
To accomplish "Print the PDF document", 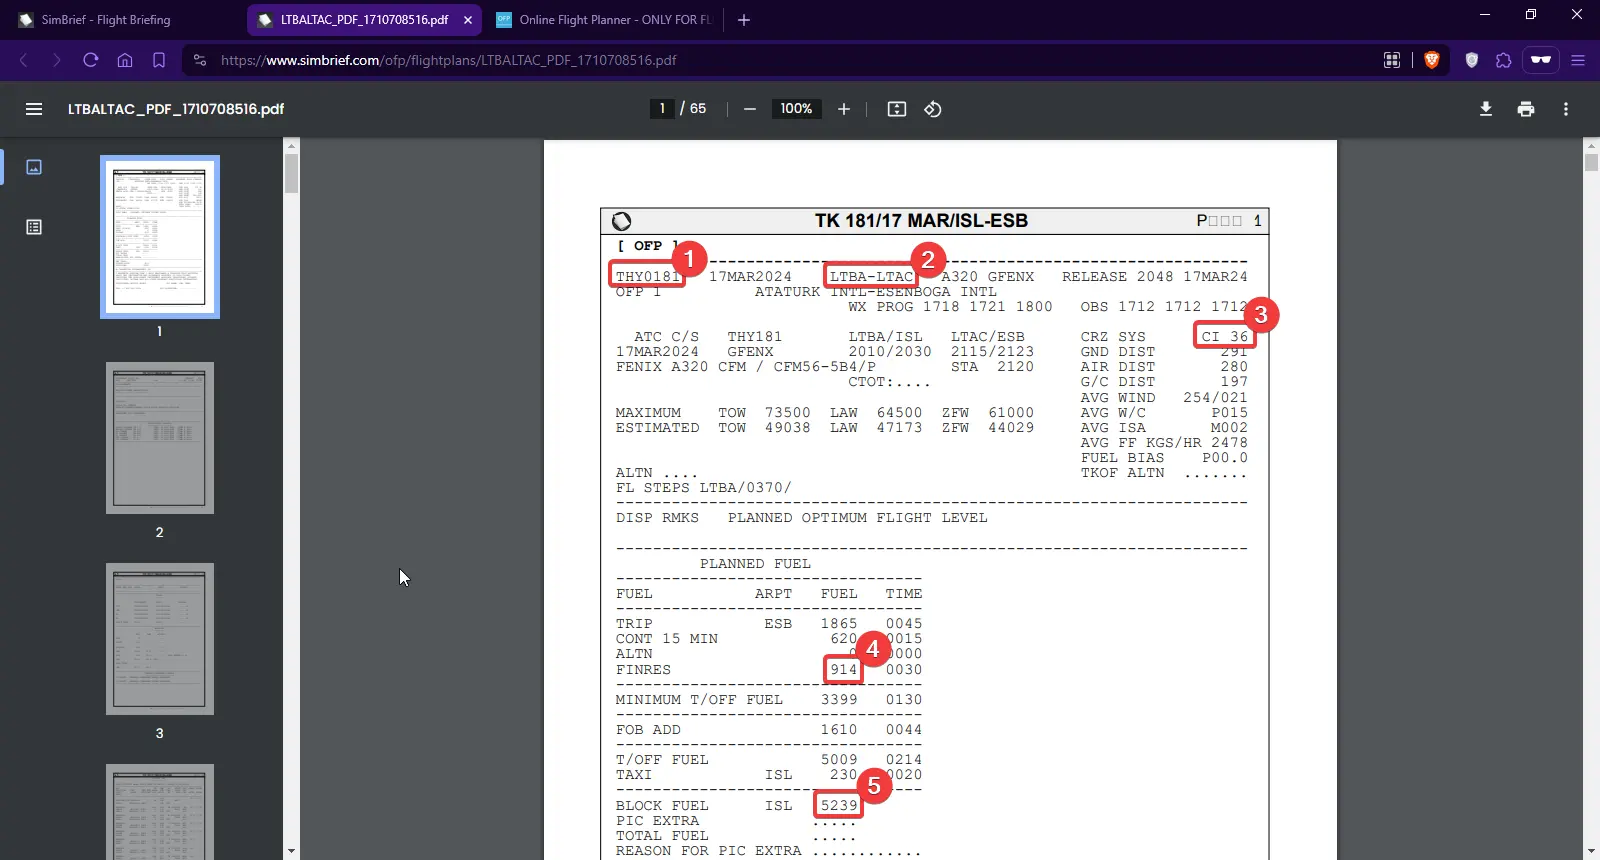I will 1526,109.
